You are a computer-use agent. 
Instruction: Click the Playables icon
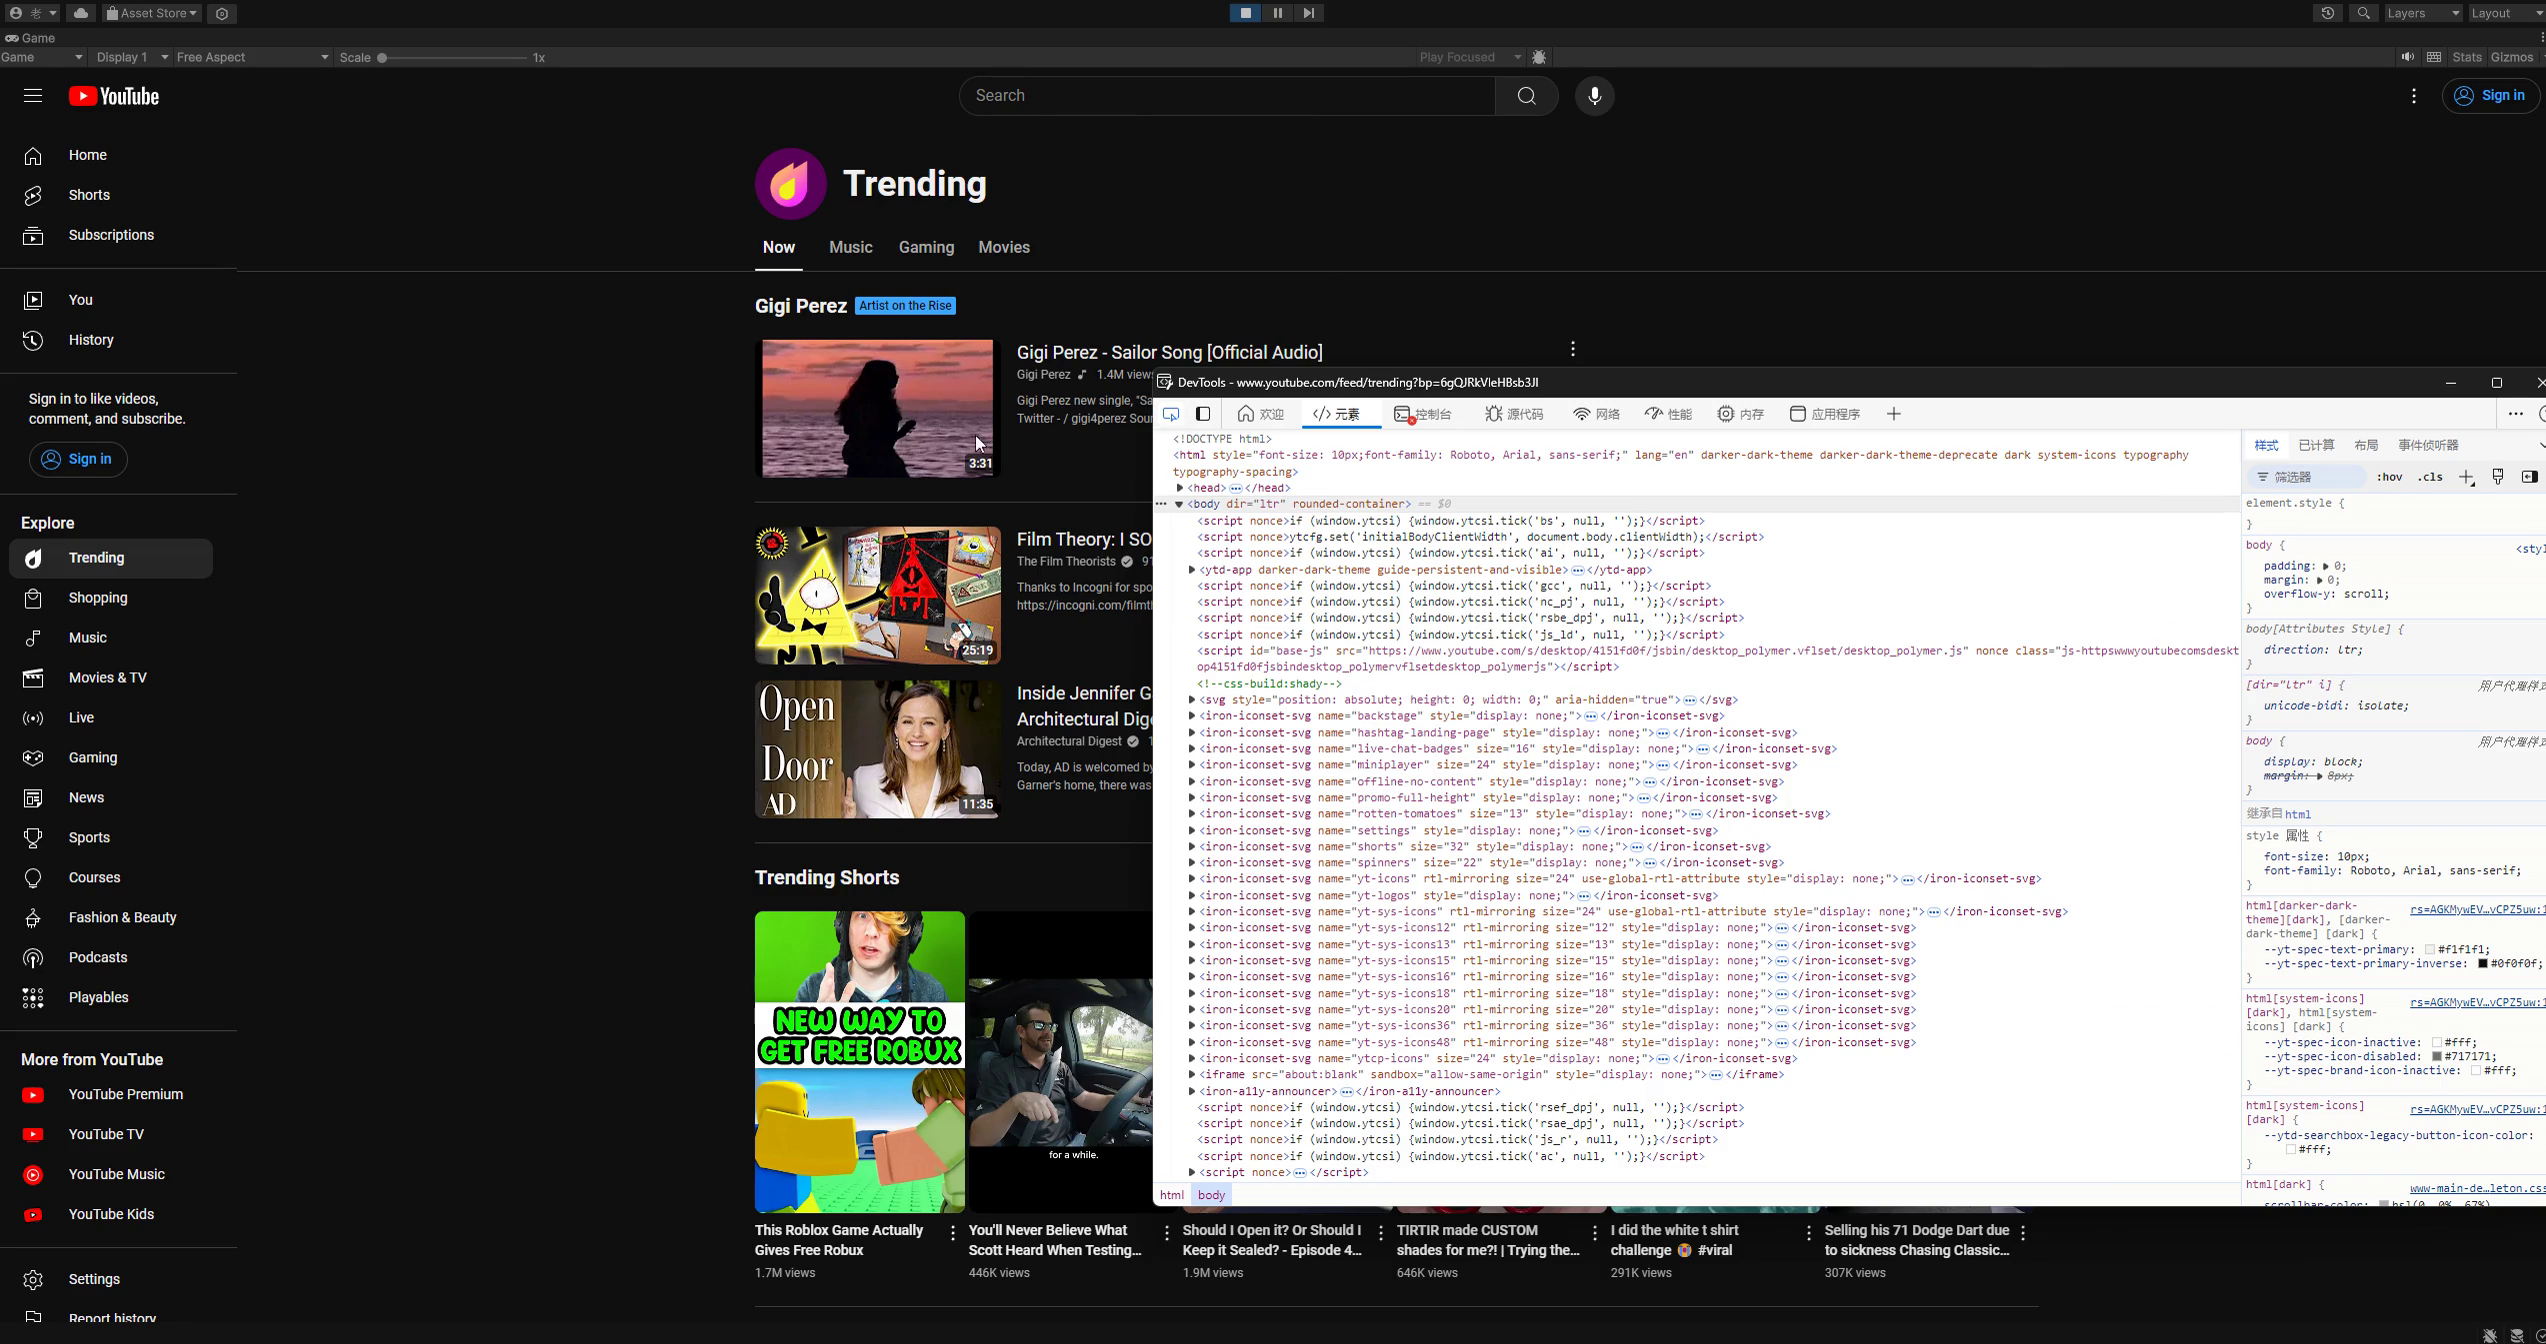(x=33, y=998)
